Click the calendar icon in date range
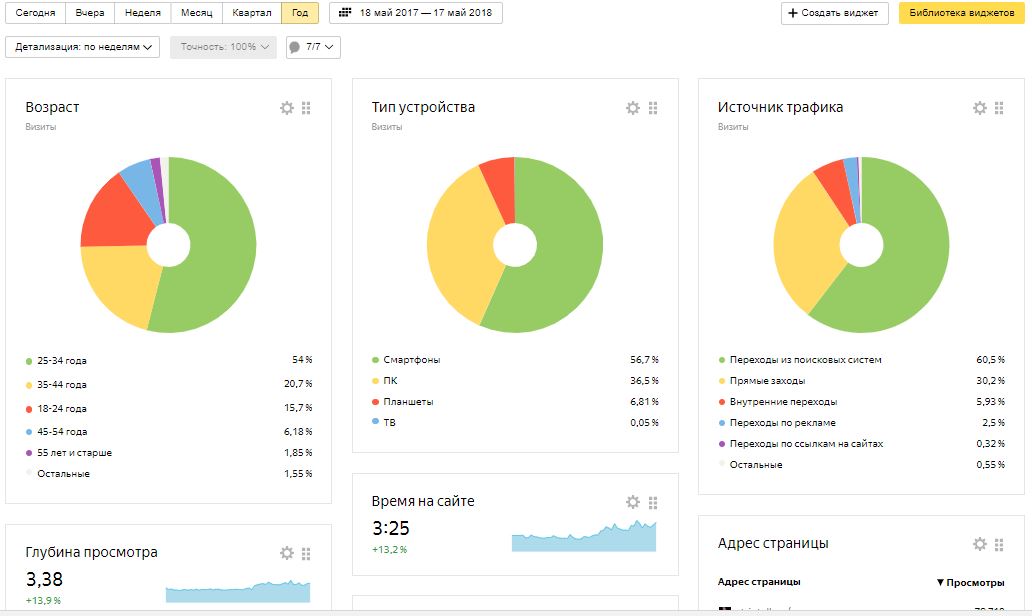Screen dimensions: 1032x616 tap(345, 13)
